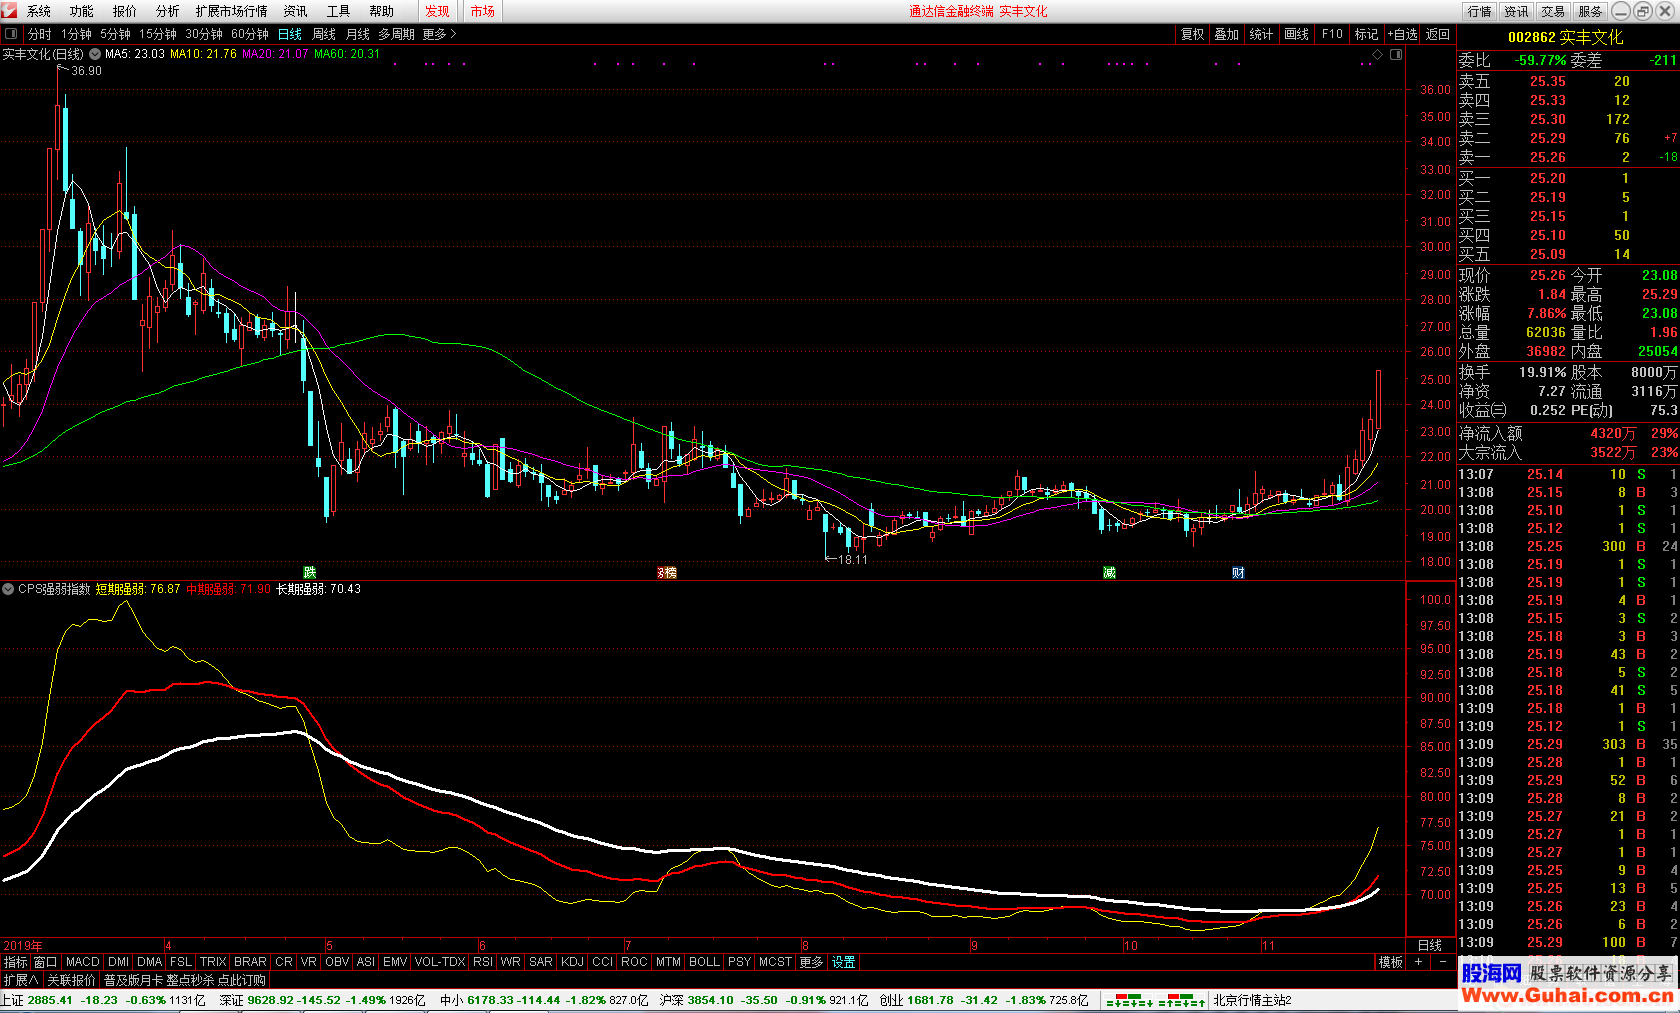Click the Tongdaxin logo icon
The width and height of the screenshot is (1680, 1013).
pyautogui.click(x=10, y=11)
